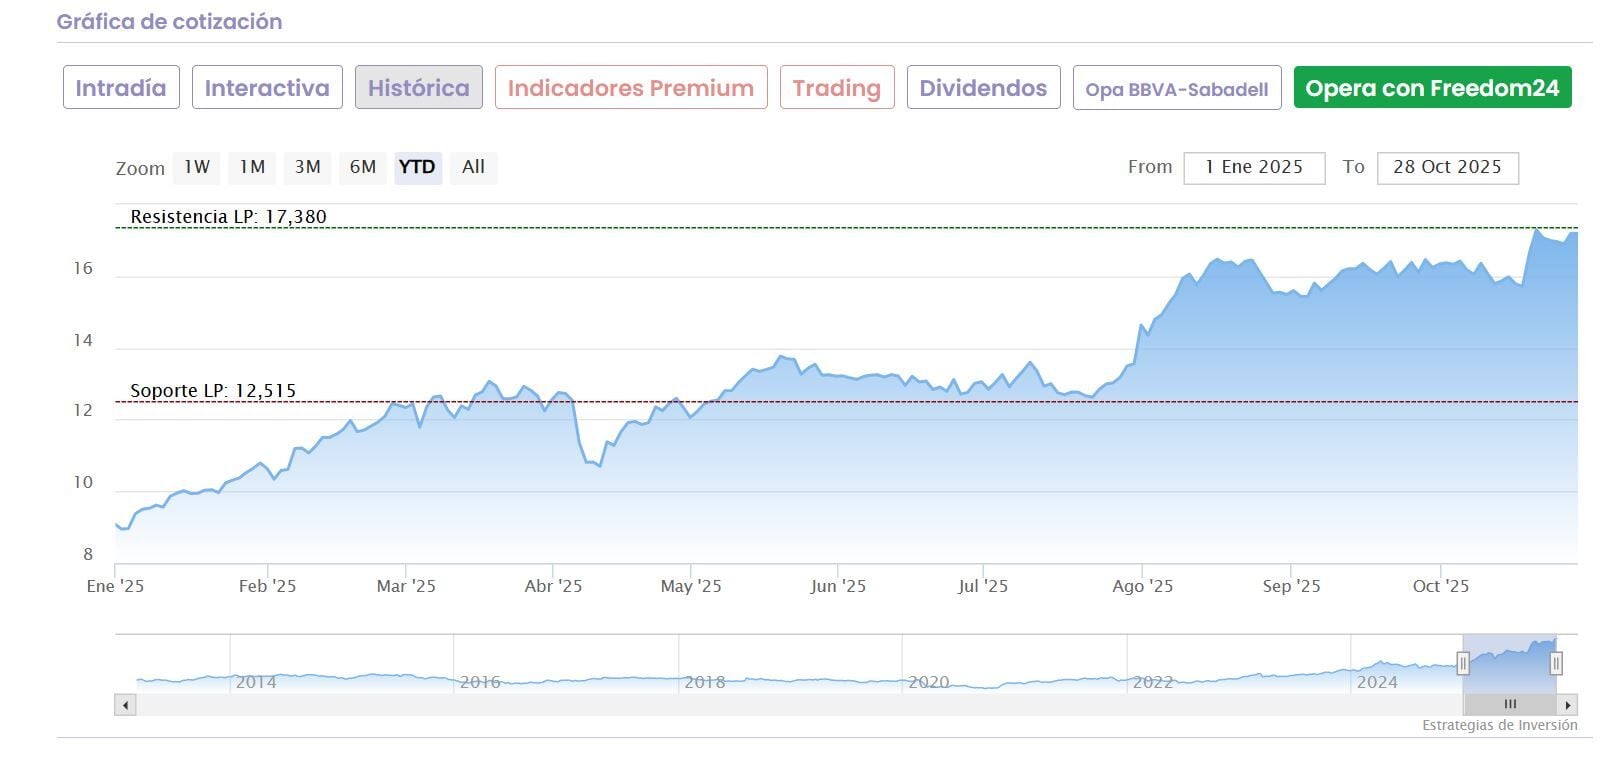Click the scrollbar left arrow
This screenshot has width=1612, height=759.
[x=125, y=705]
